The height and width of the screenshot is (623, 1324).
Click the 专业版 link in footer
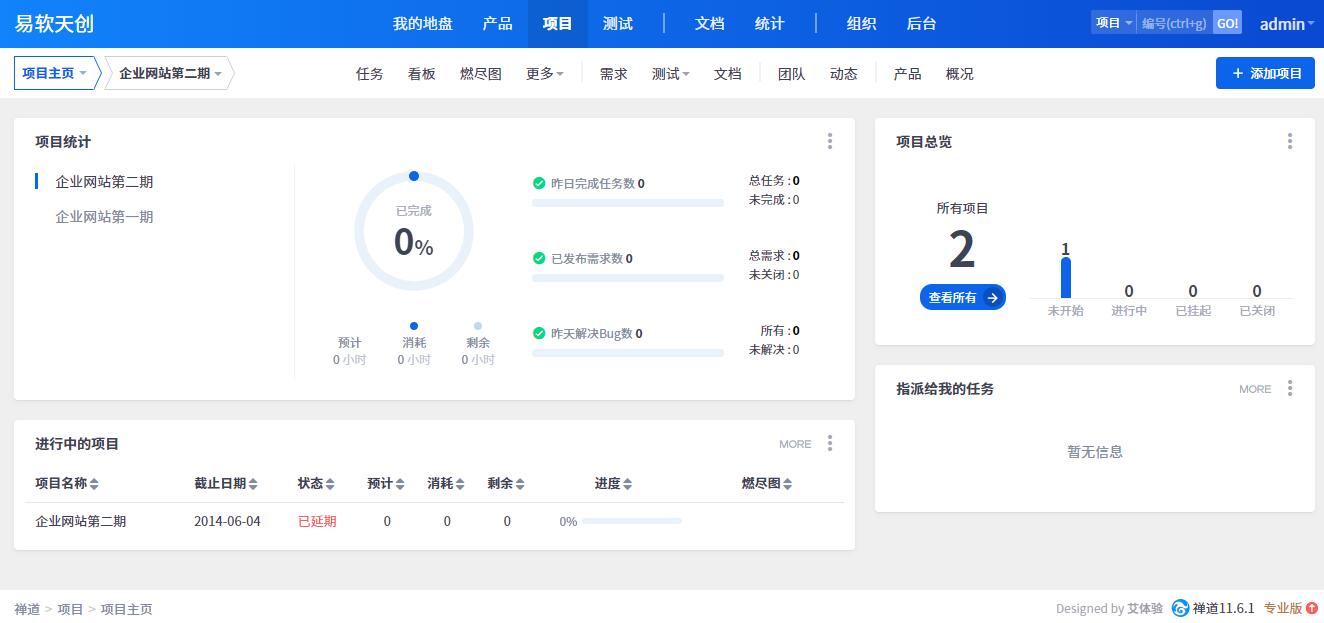point(1283,608)
